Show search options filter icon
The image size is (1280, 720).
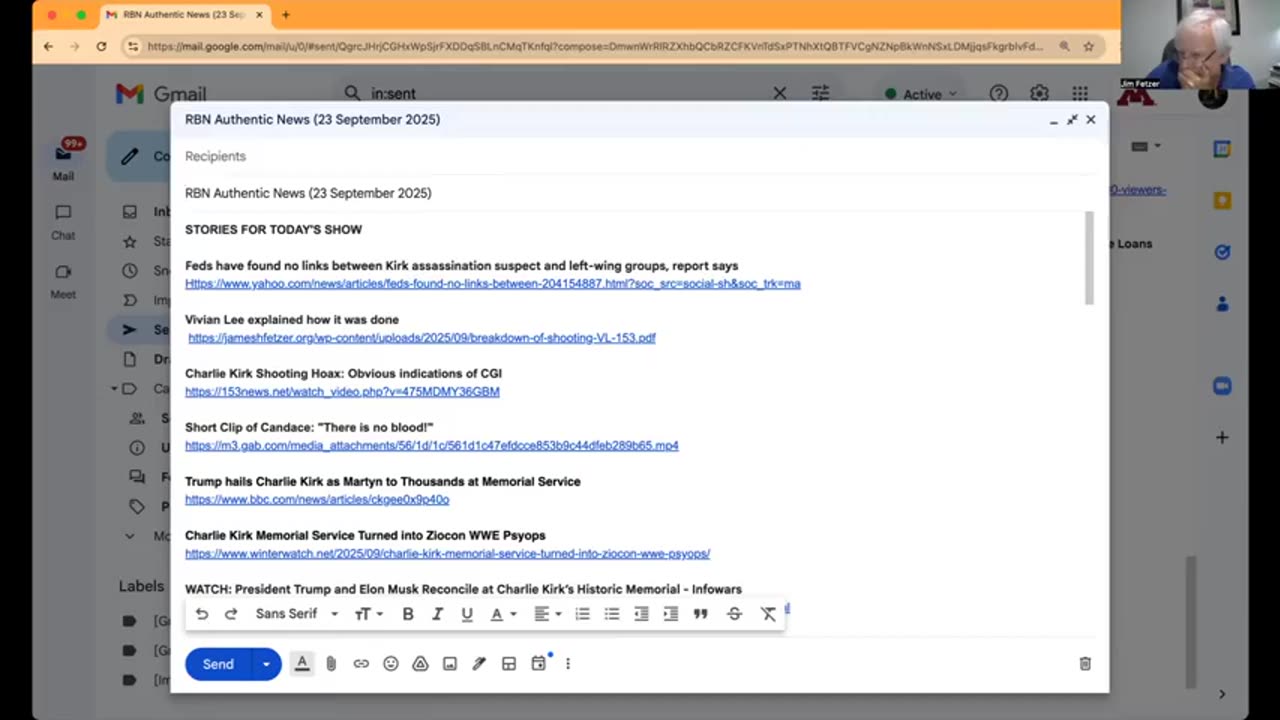point(821,94)
